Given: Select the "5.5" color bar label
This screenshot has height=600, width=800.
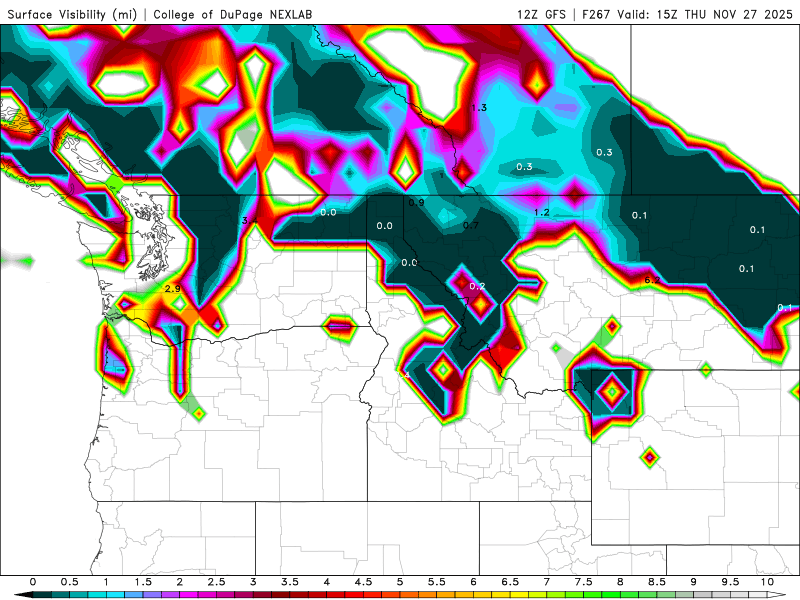Looking at the screenshot, I should point(437,582).
